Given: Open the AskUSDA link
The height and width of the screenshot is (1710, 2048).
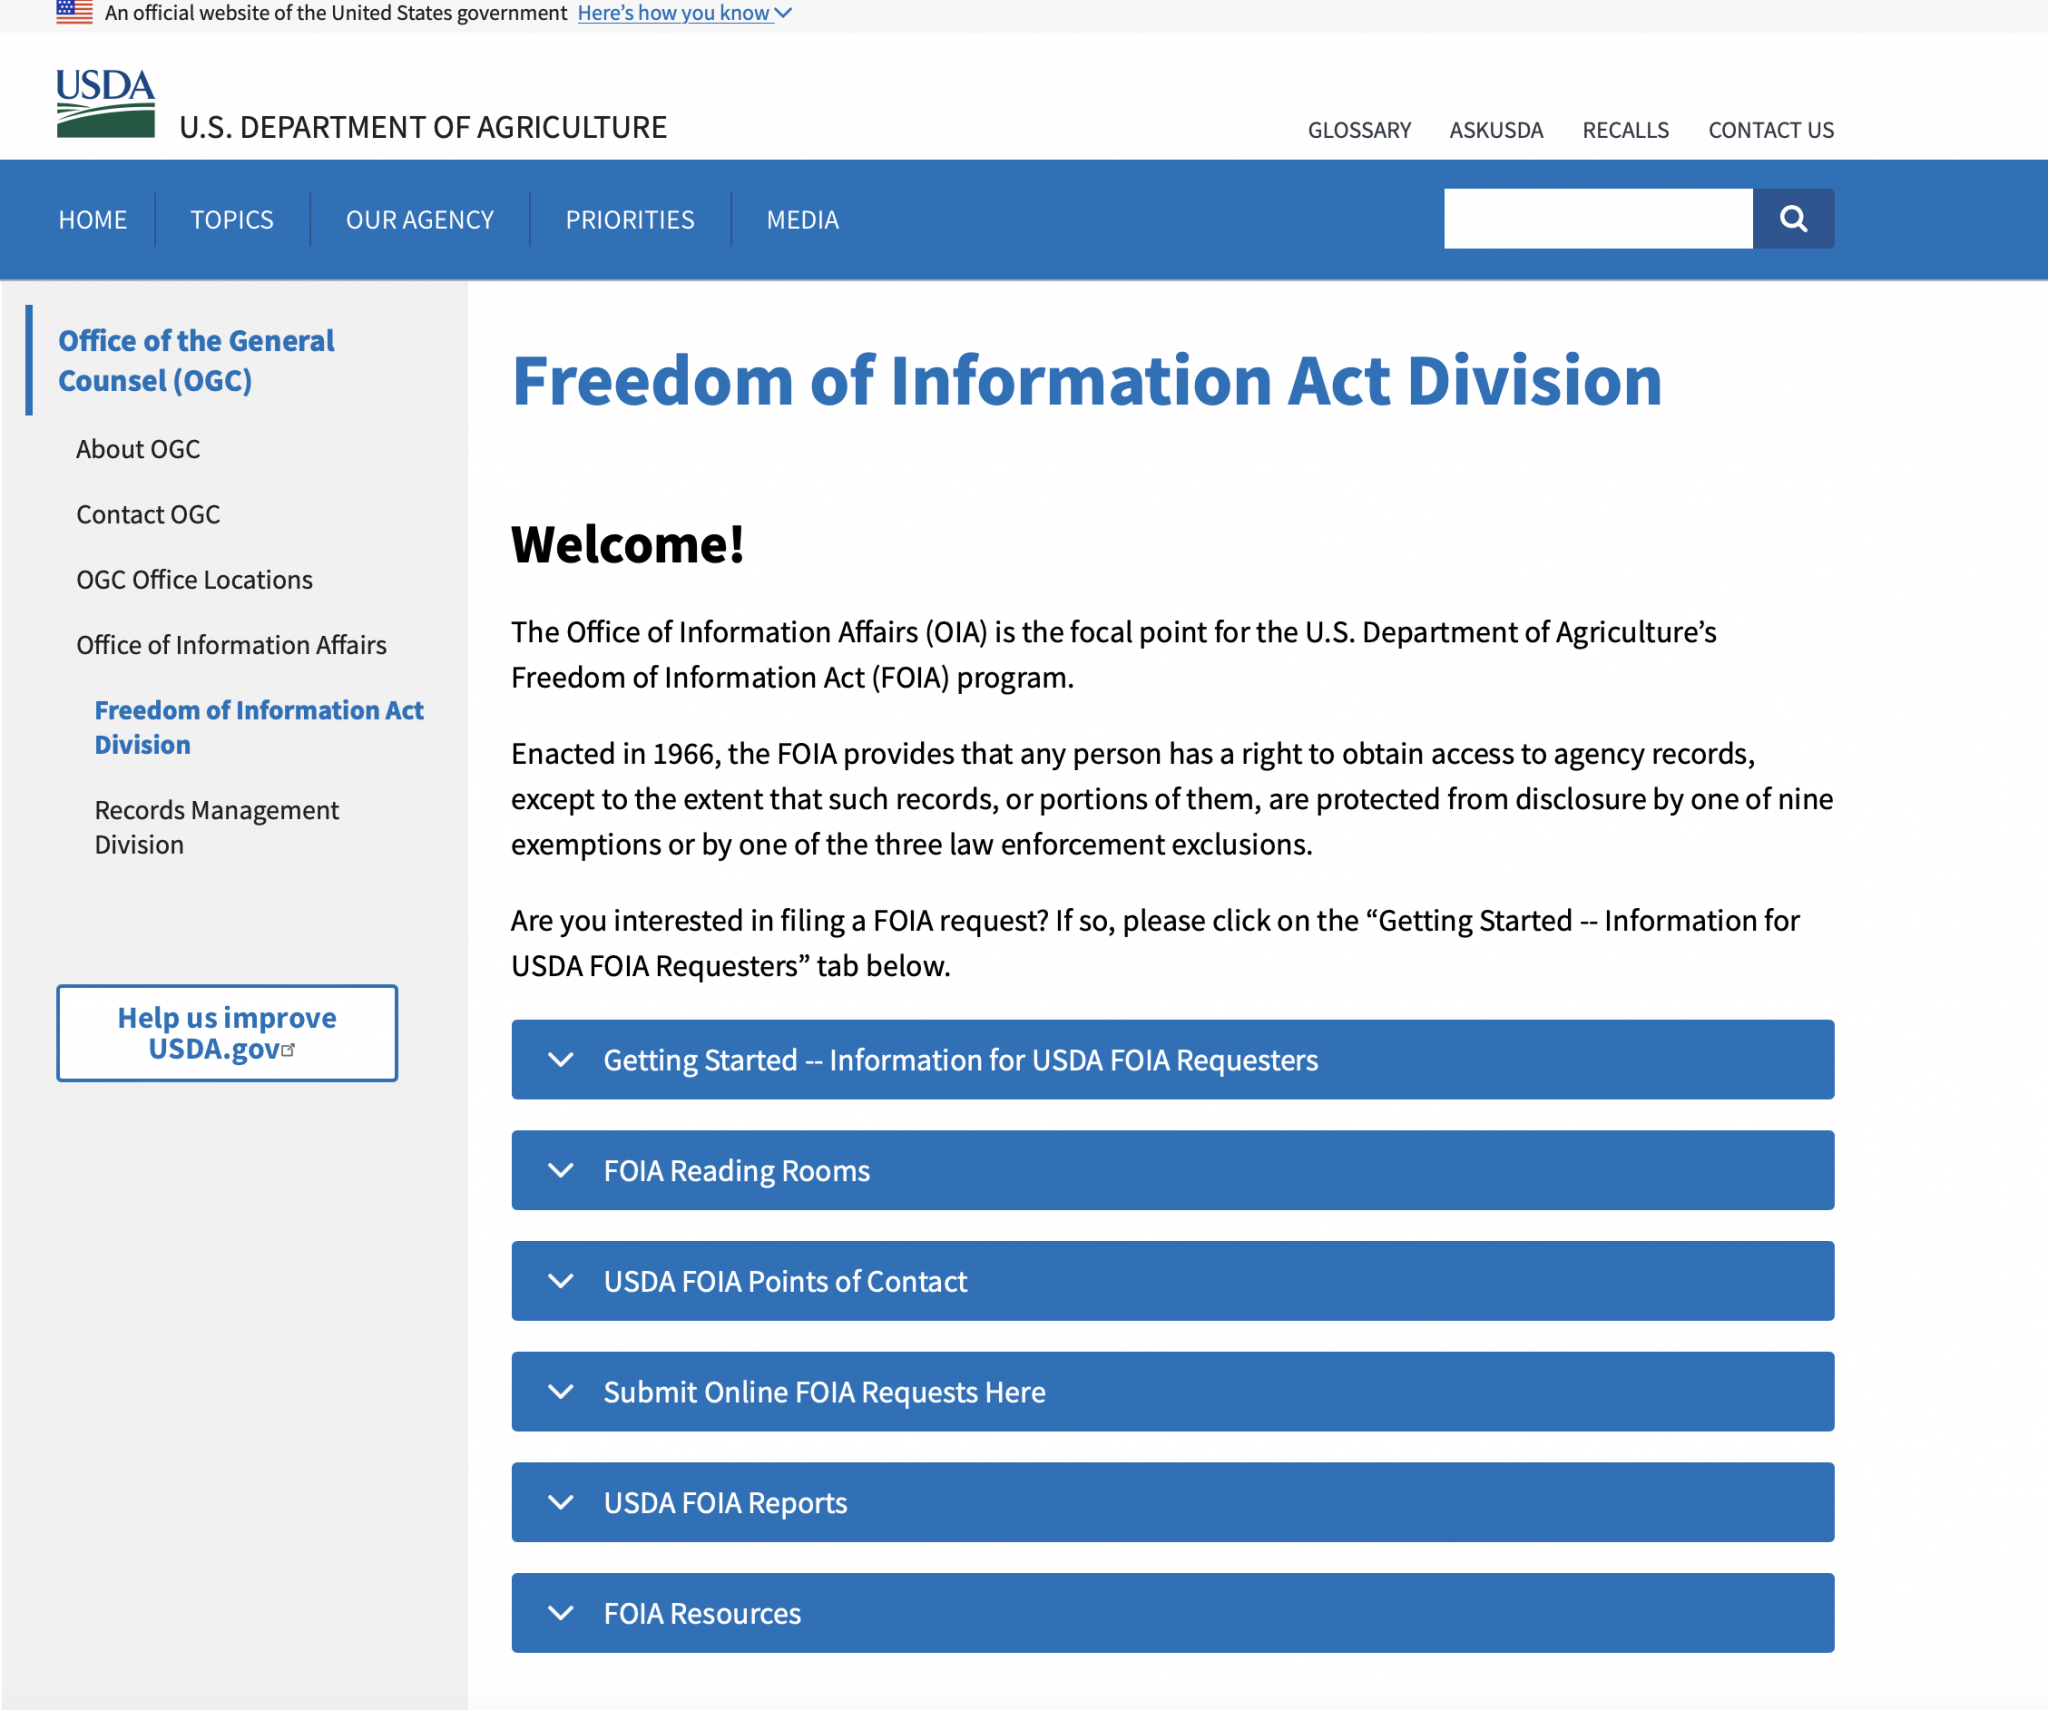Looking at the screenshot, I should 1497,130.
